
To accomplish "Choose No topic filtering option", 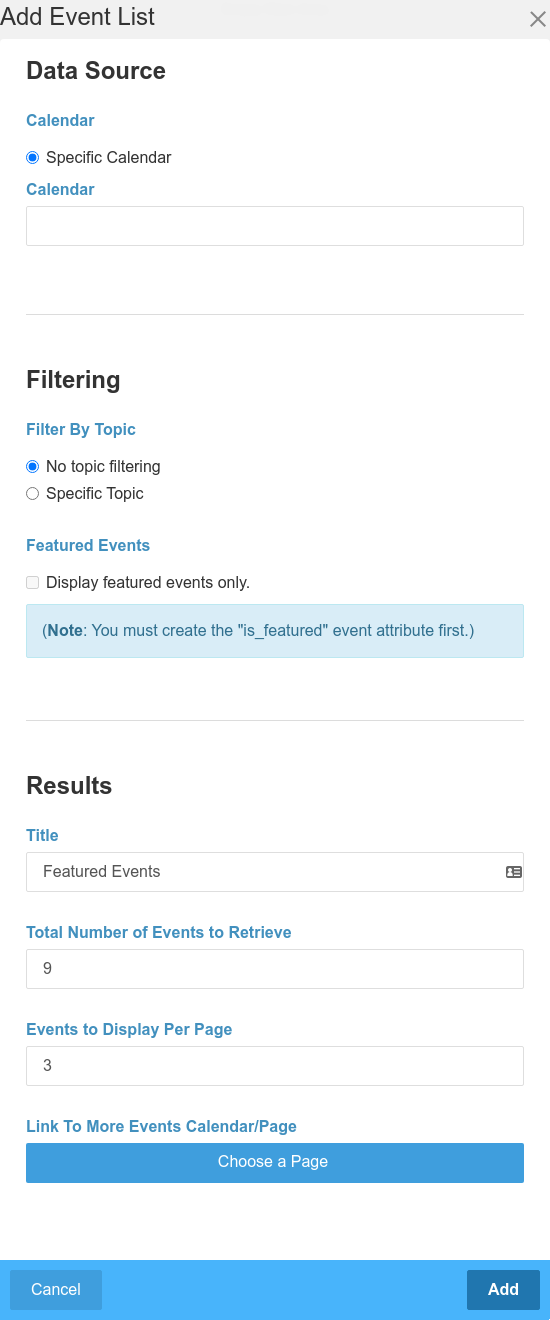I will click(x=33, y=467).
